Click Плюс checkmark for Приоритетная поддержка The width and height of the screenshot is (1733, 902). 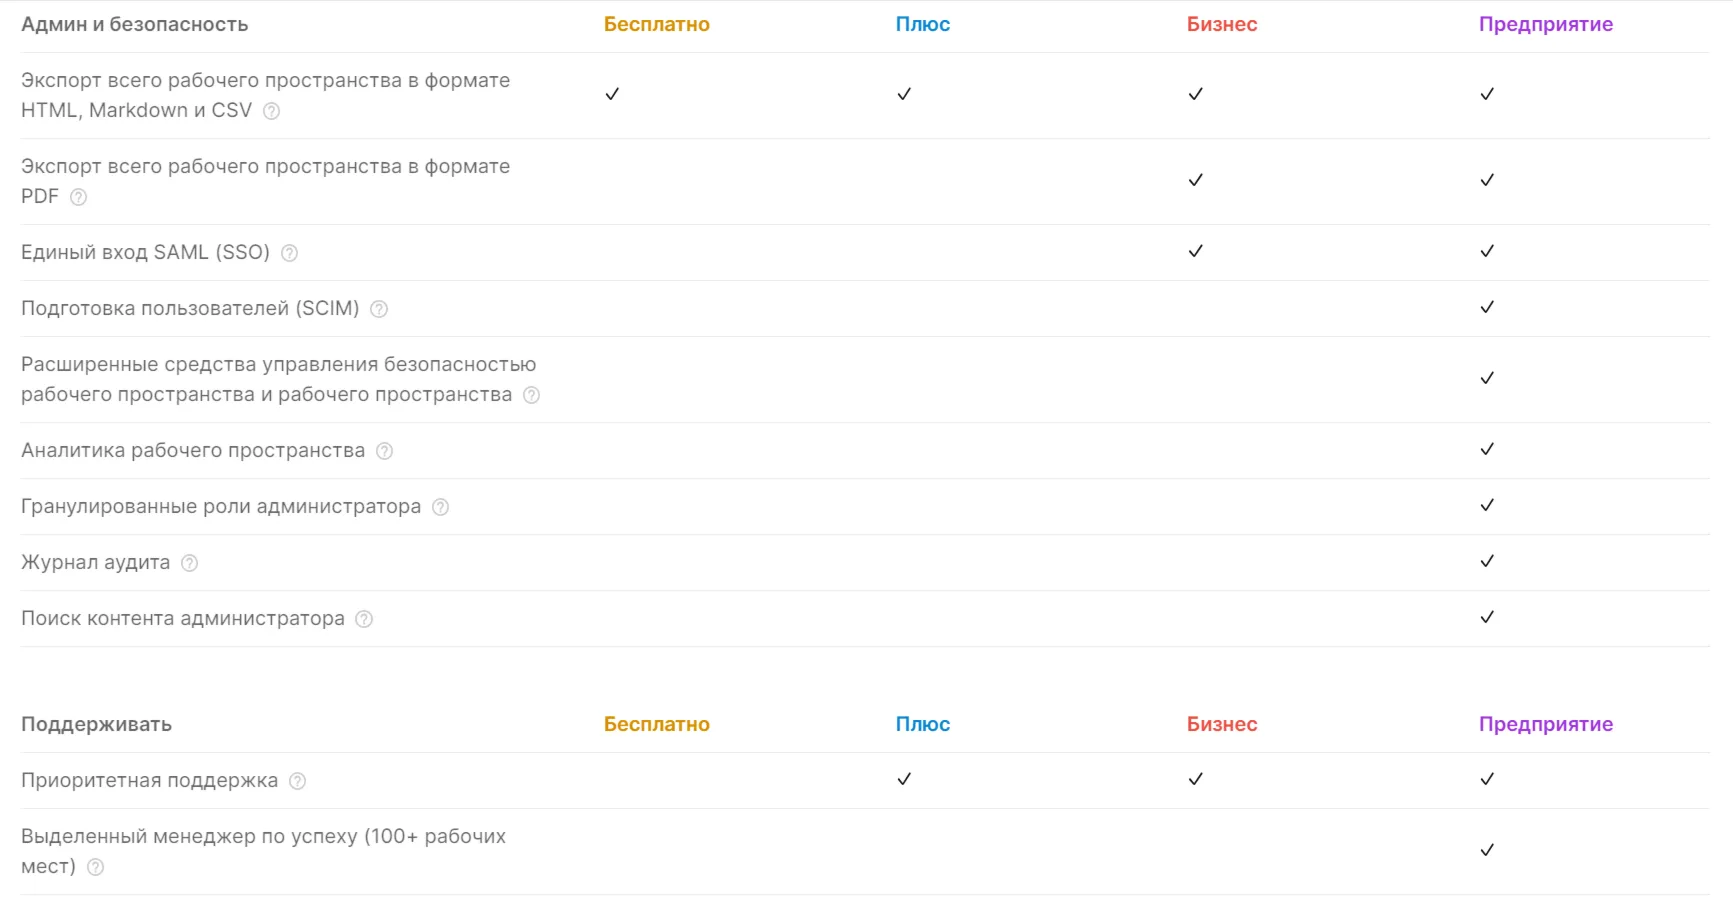coord(904,779)
